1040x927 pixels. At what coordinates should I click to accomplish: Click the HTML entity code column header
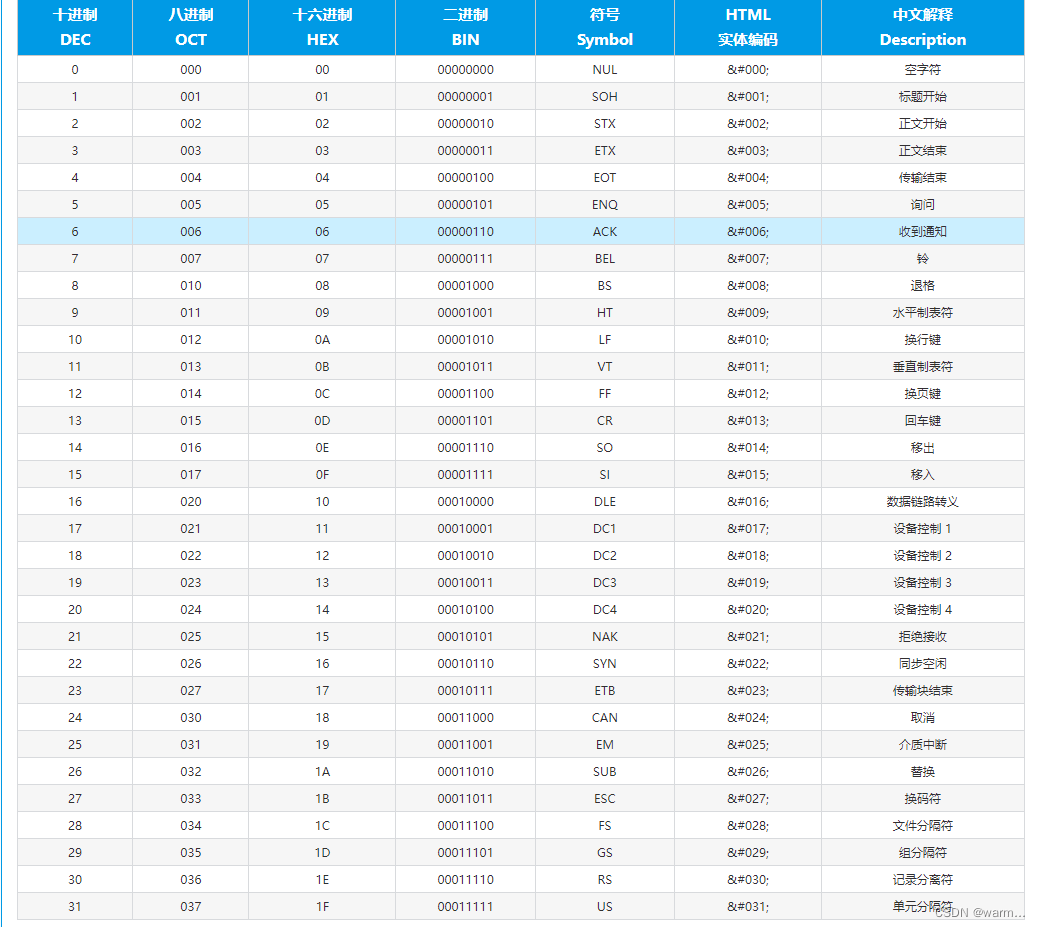tap(748, 27)
